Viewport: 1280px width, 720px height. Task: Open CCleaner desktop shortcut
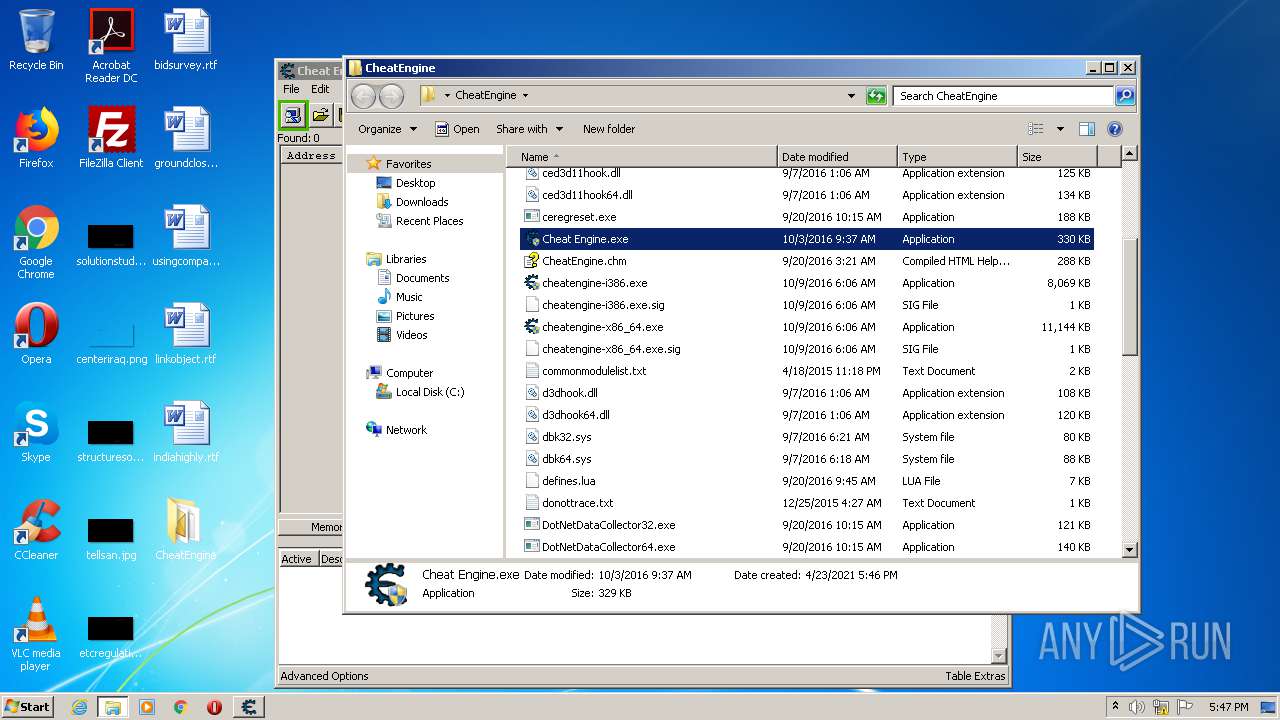coord(36,530)
